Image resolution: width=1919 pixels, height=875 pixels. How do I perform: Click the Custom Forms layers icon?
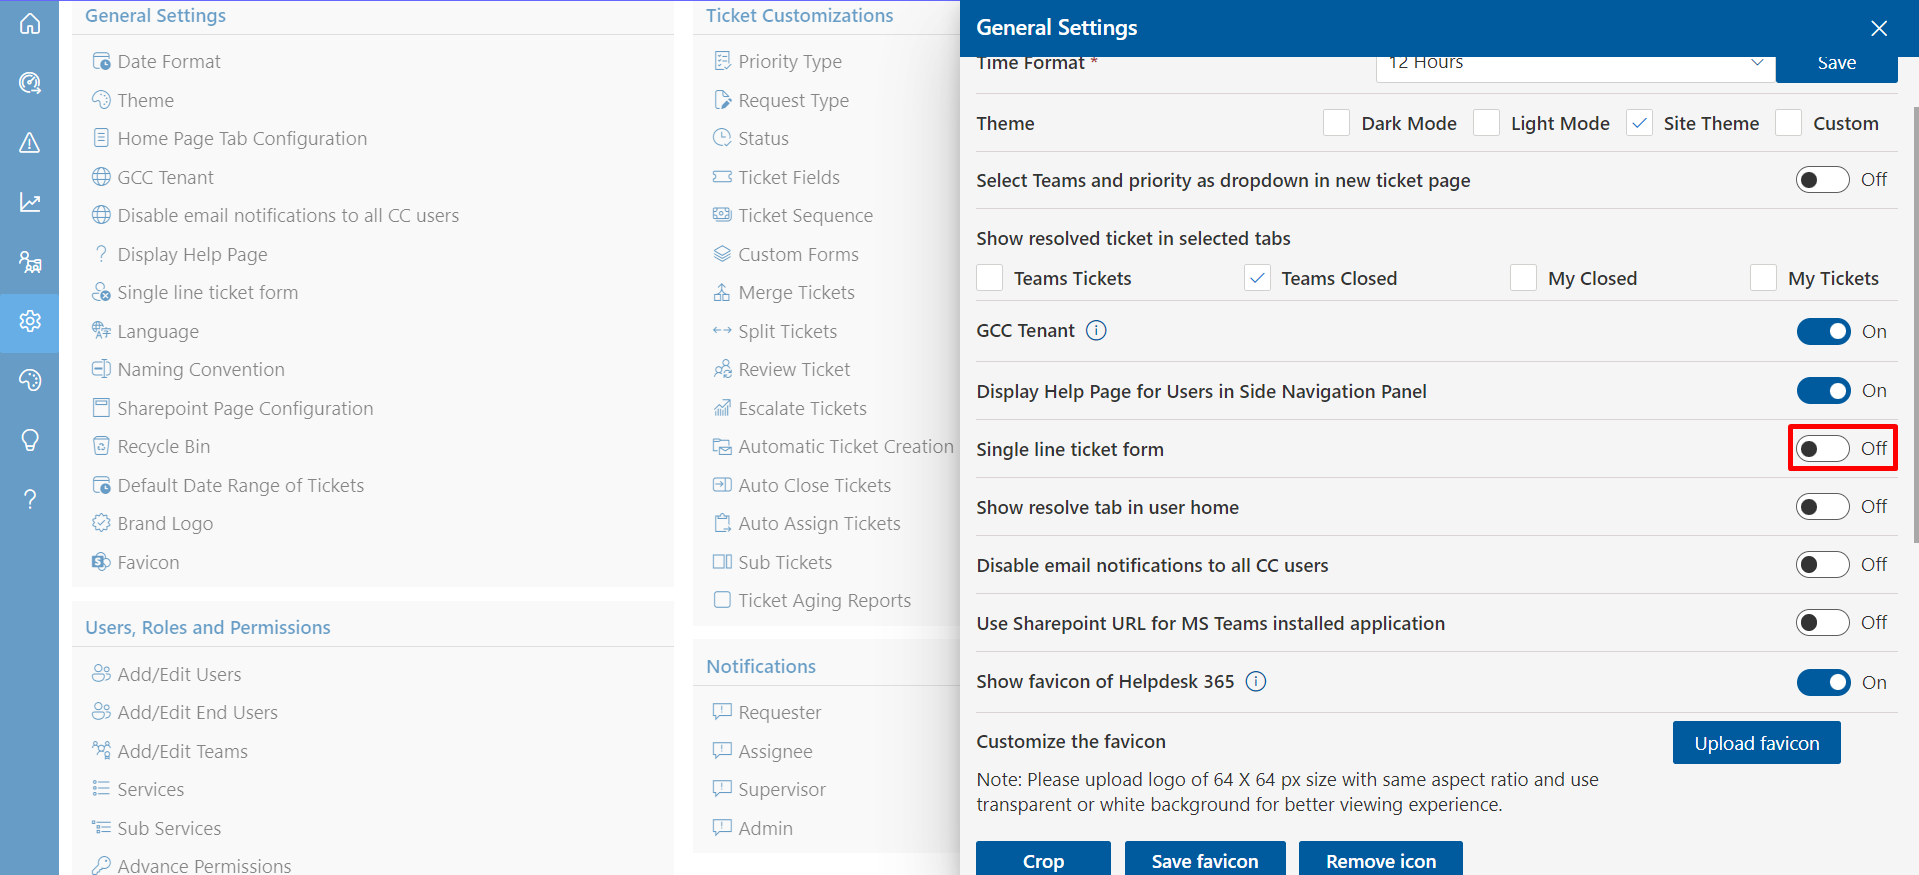[722, 254]
